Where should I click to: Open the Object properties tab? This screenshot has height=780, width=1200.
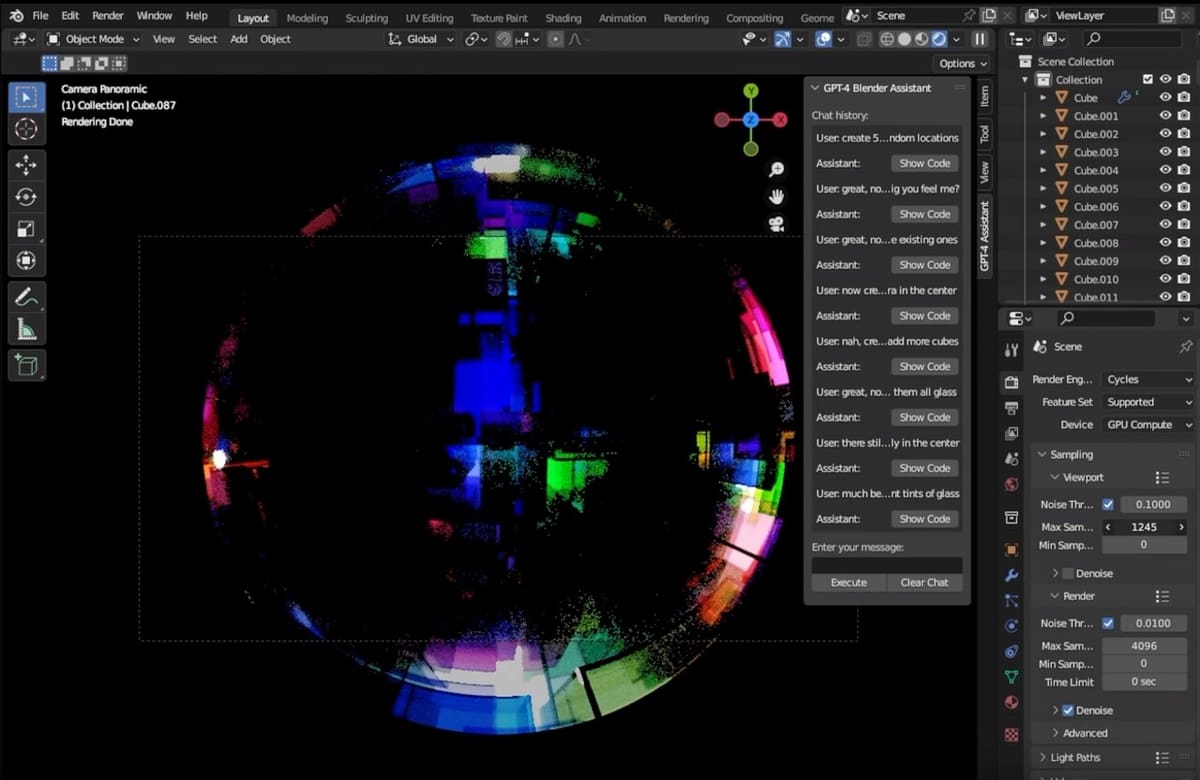[x=1011, y=549]
